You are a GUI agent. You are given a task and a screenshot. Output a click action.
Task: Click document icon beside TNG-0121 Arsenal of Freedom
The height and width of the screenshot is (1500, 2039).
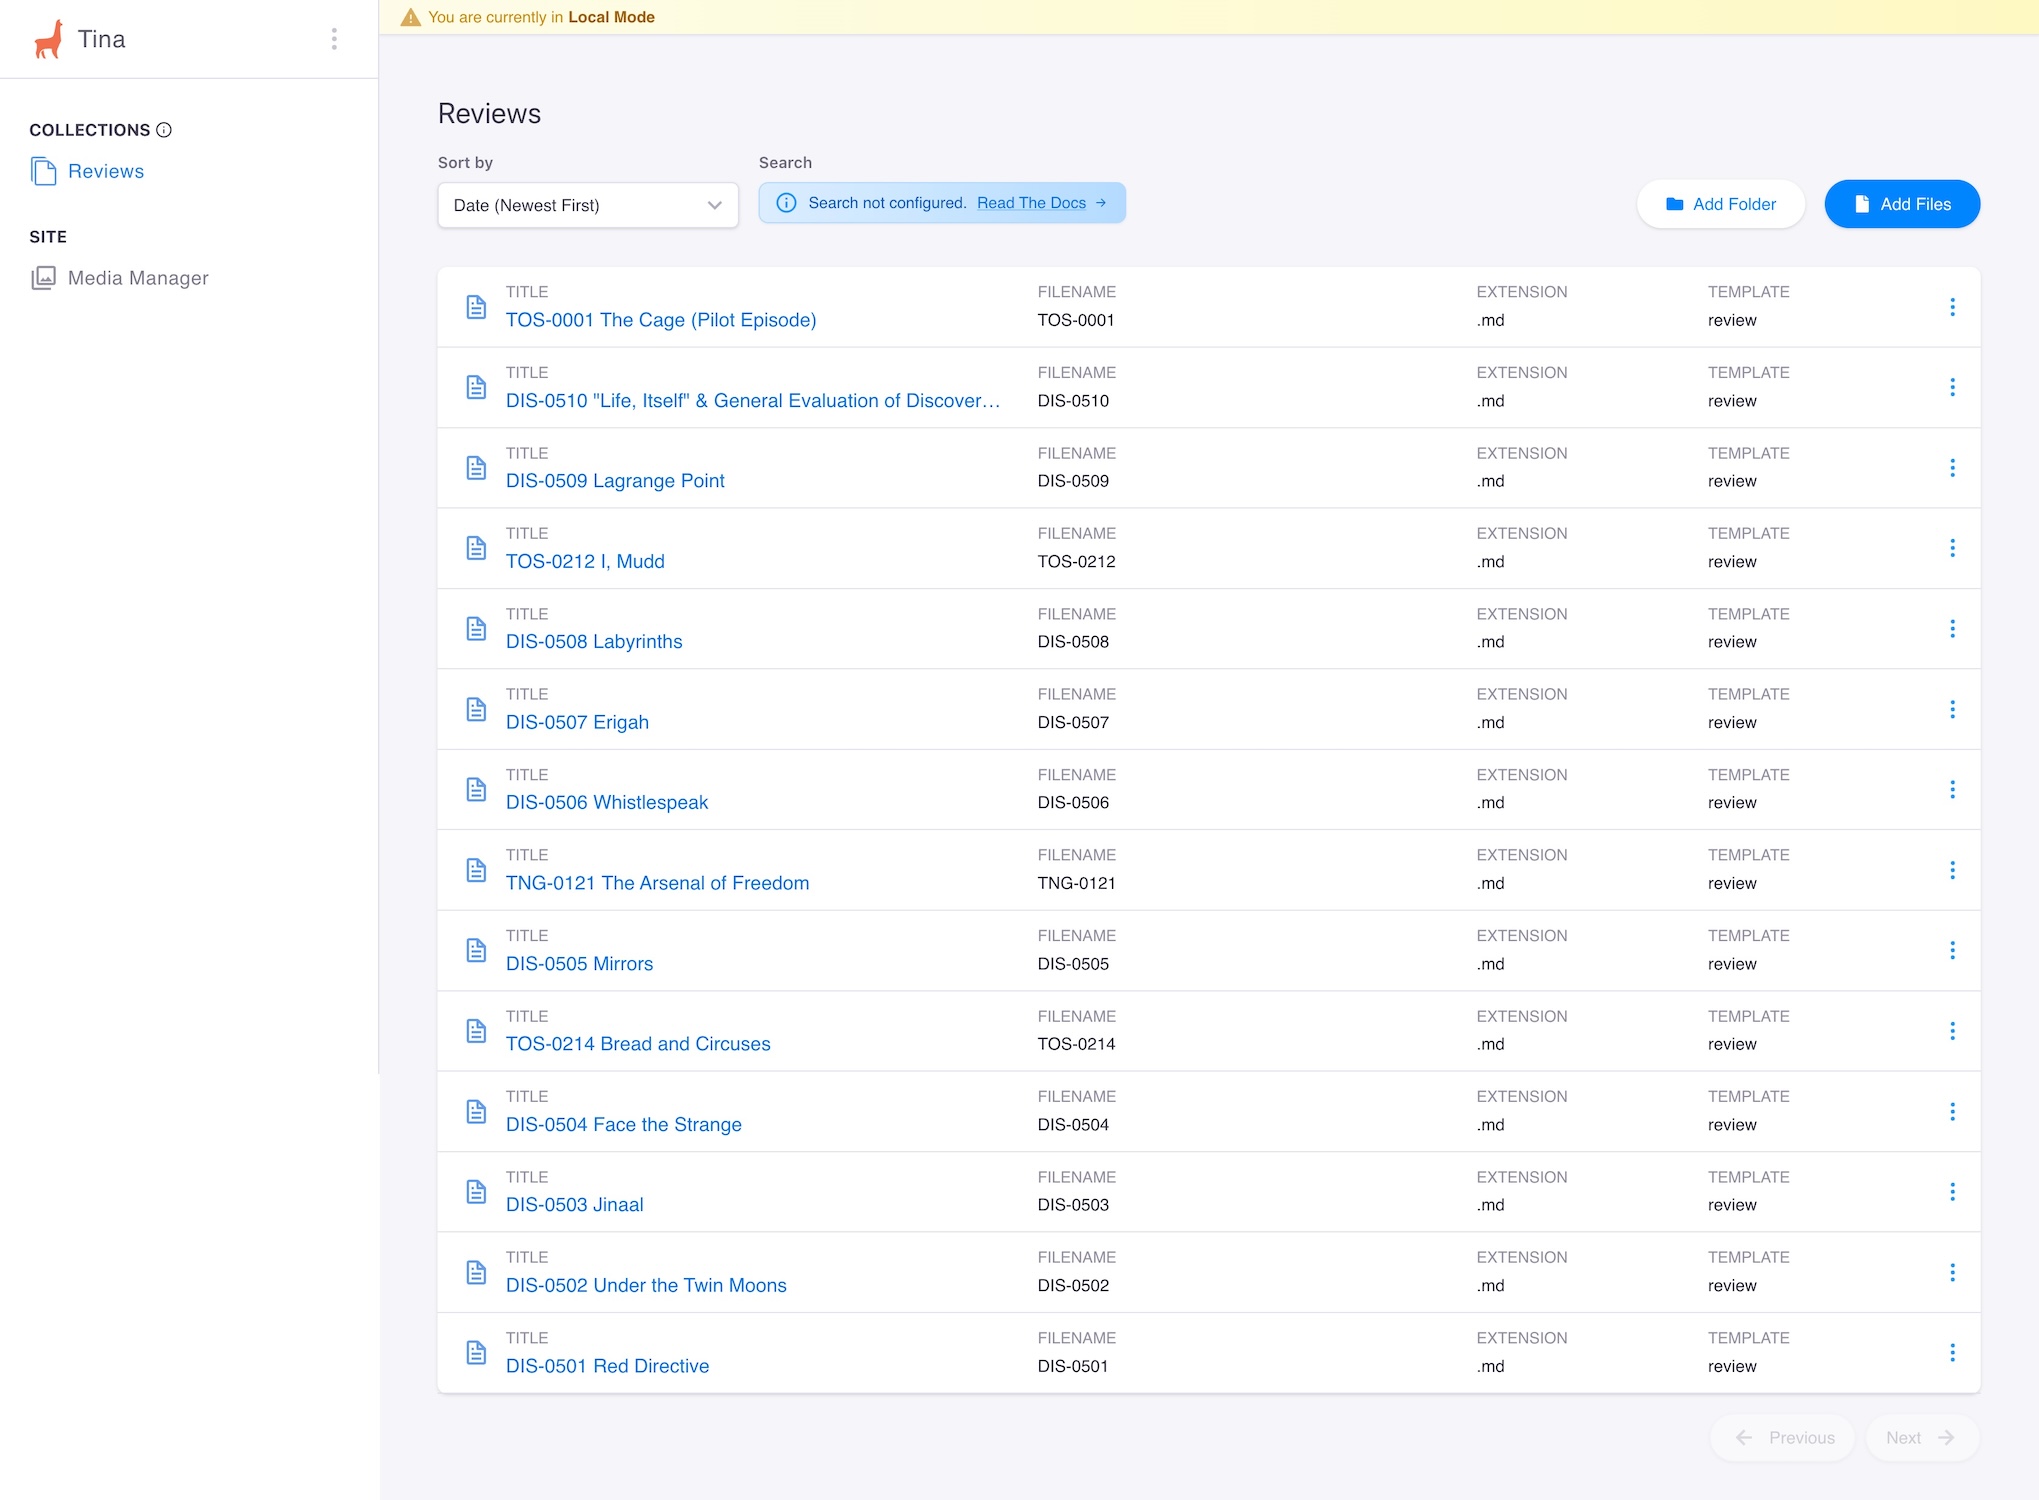tap(477, 870)
